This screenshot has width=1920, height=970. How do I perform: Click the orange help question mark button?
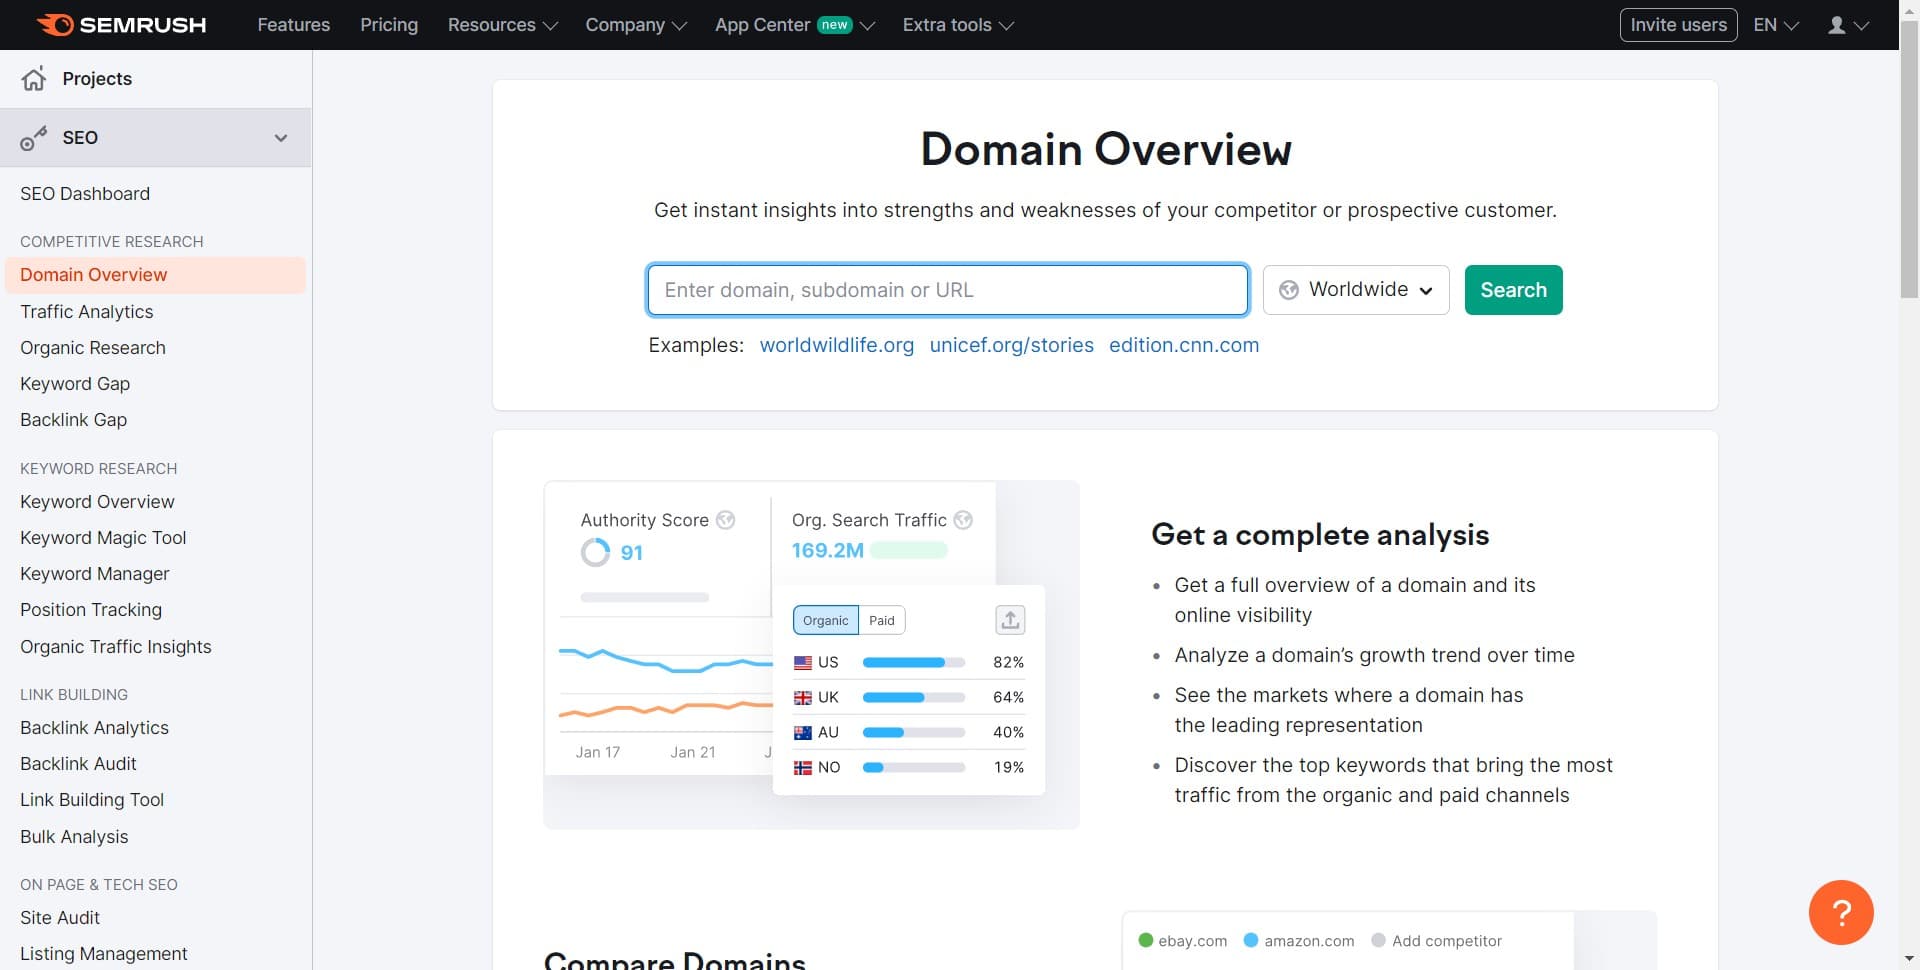(1841, 912)
